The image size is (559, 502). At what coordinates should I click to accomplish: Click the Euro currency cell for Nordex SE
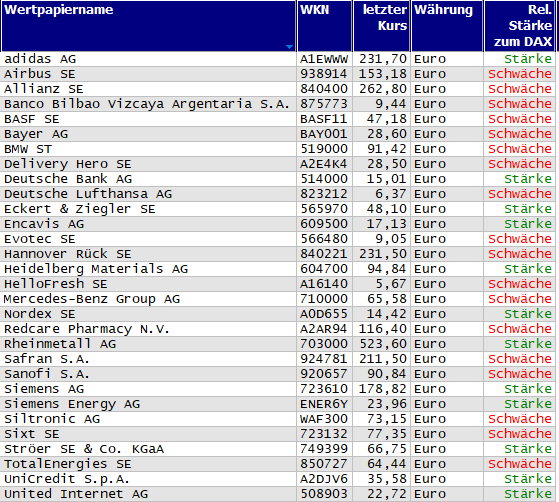pos(430,314)
